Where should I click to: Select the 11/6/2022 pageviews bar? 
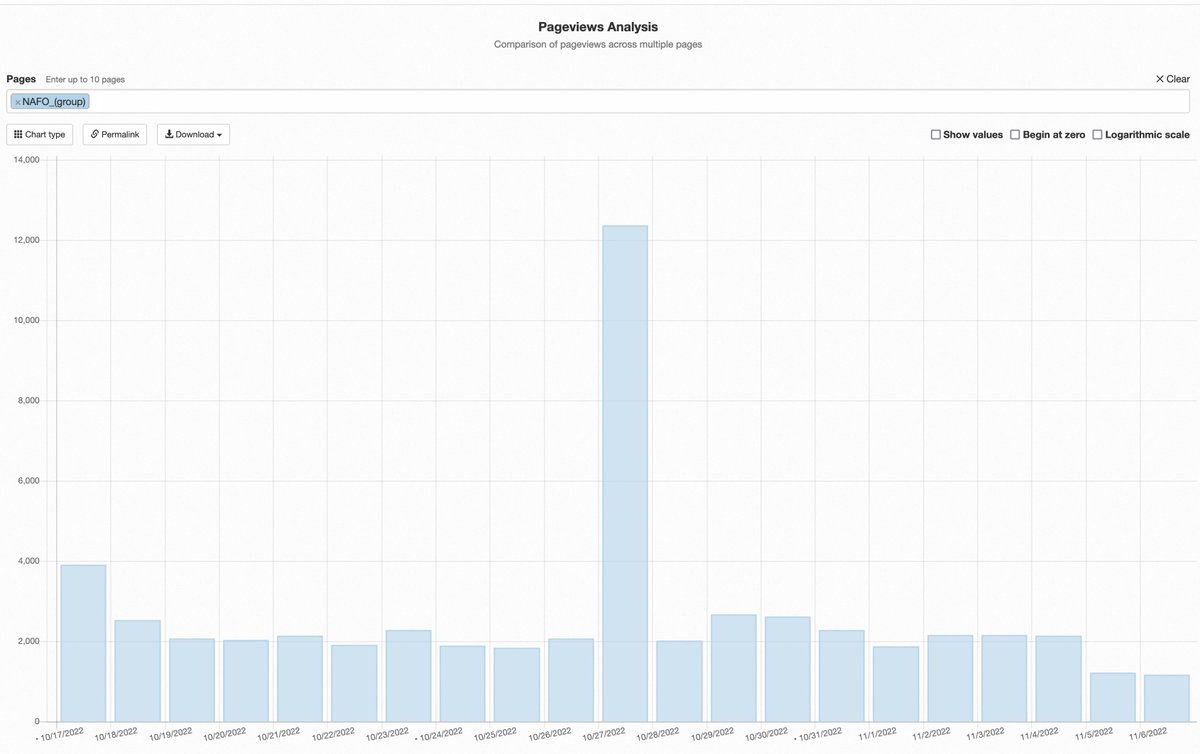coord(1167,698)
